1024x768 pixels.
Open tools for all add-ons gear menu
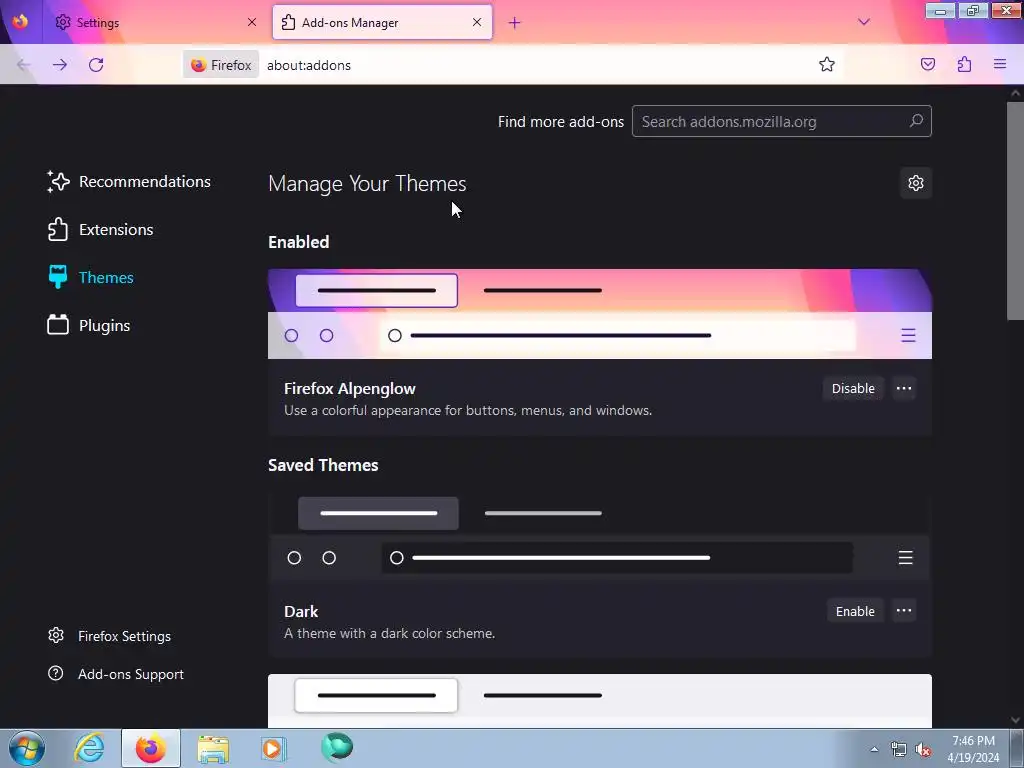[x=916, y=183]
